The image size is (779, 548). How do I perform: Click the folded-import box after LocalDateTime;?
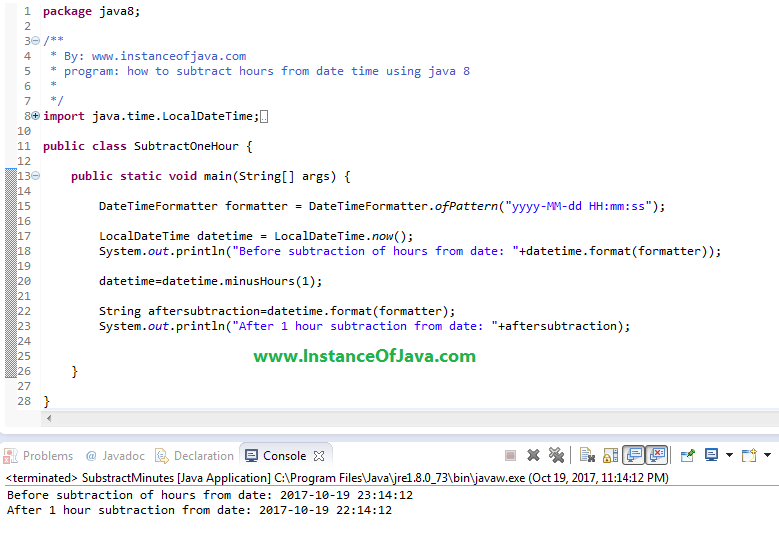tap(264, 117)
